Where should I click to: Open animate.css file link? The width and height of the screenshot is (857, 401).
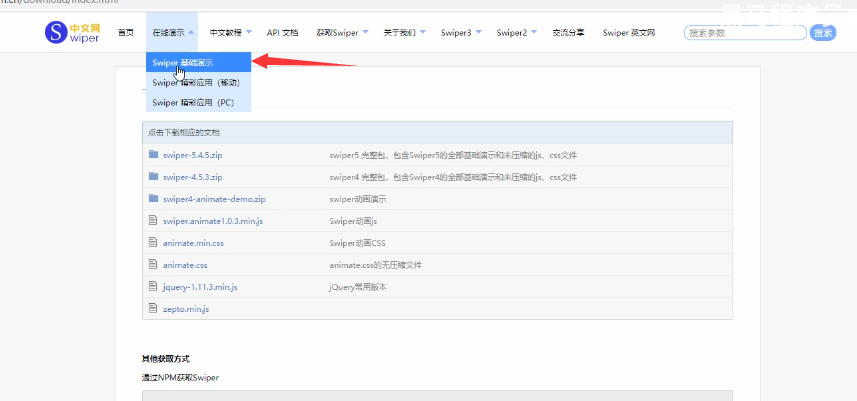pyautogui.click(x=185, y=265)
